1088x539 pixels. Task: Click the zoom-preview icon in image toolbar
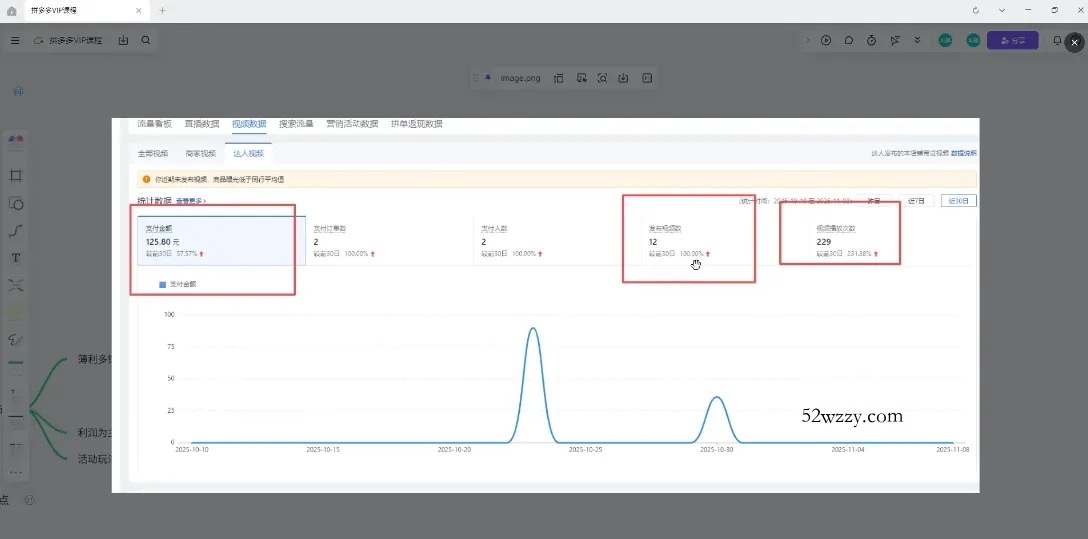click(602, 78)
